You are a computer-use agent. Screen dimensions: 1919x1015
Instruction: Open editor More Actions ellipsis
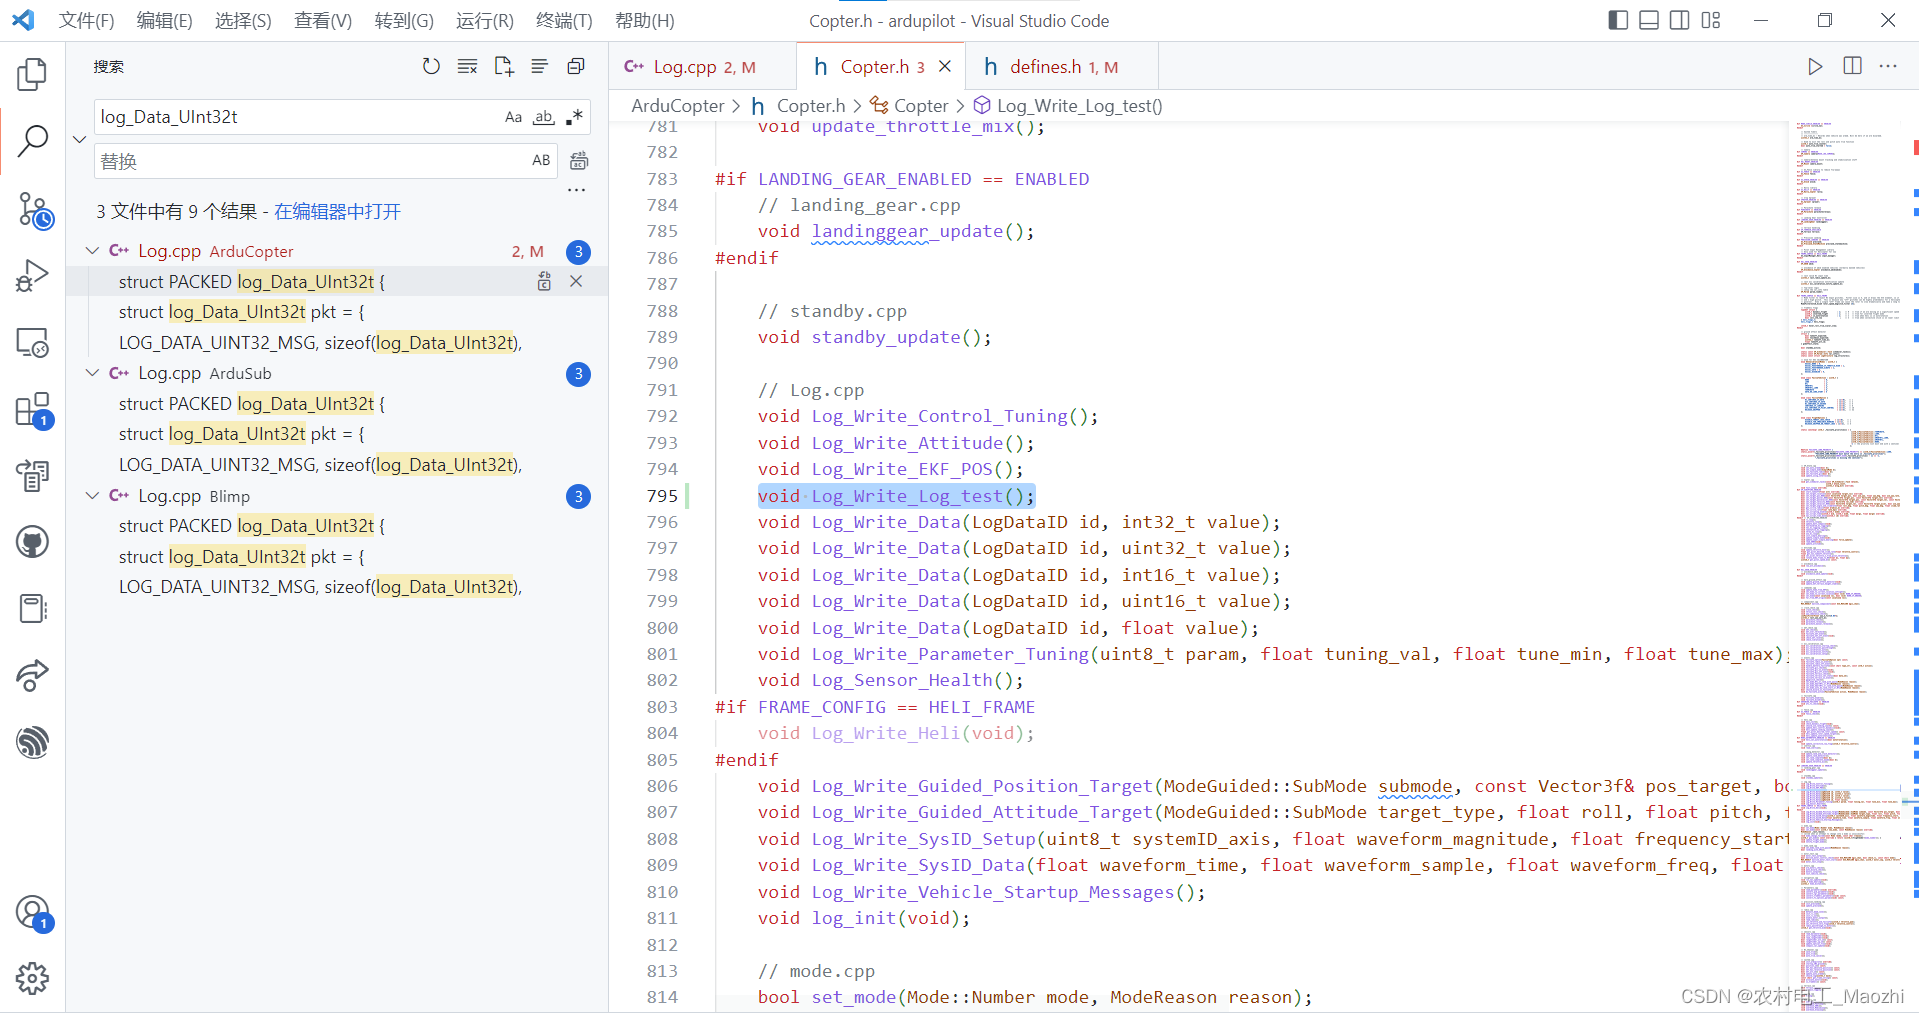pyautogui.click(x=1888, y=66)
